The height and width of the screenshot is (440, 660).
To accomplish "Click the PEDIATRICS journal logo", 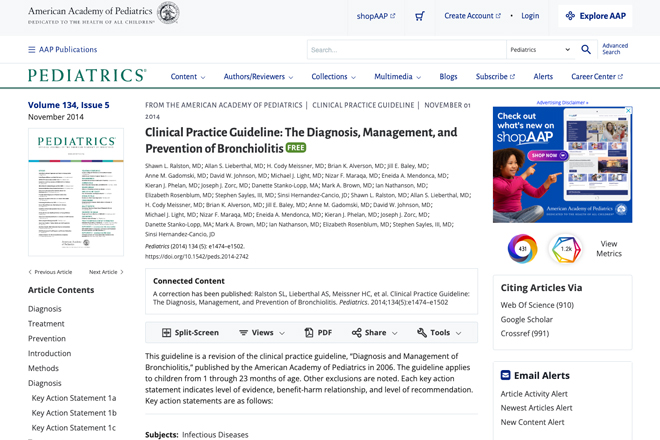I will coord(87,75).
